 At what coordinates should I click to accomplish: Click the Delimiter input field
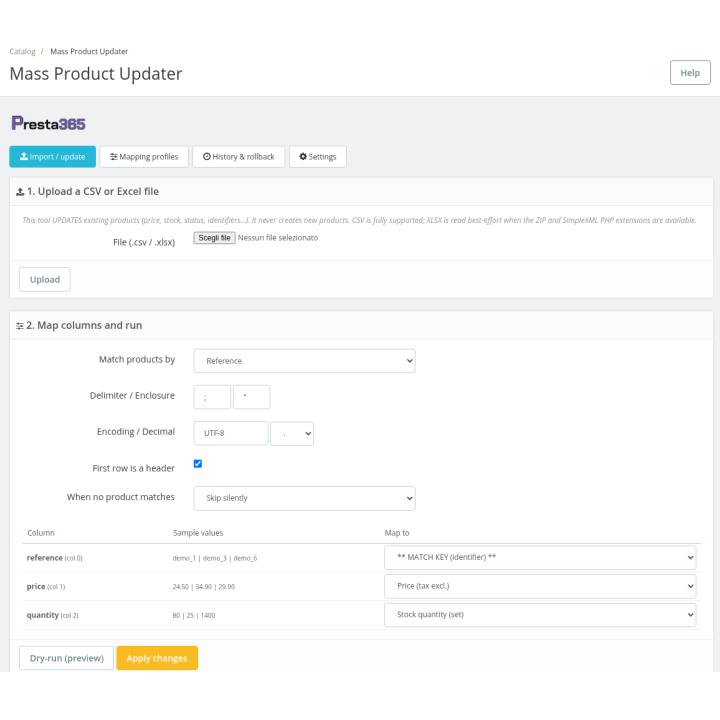212,397
